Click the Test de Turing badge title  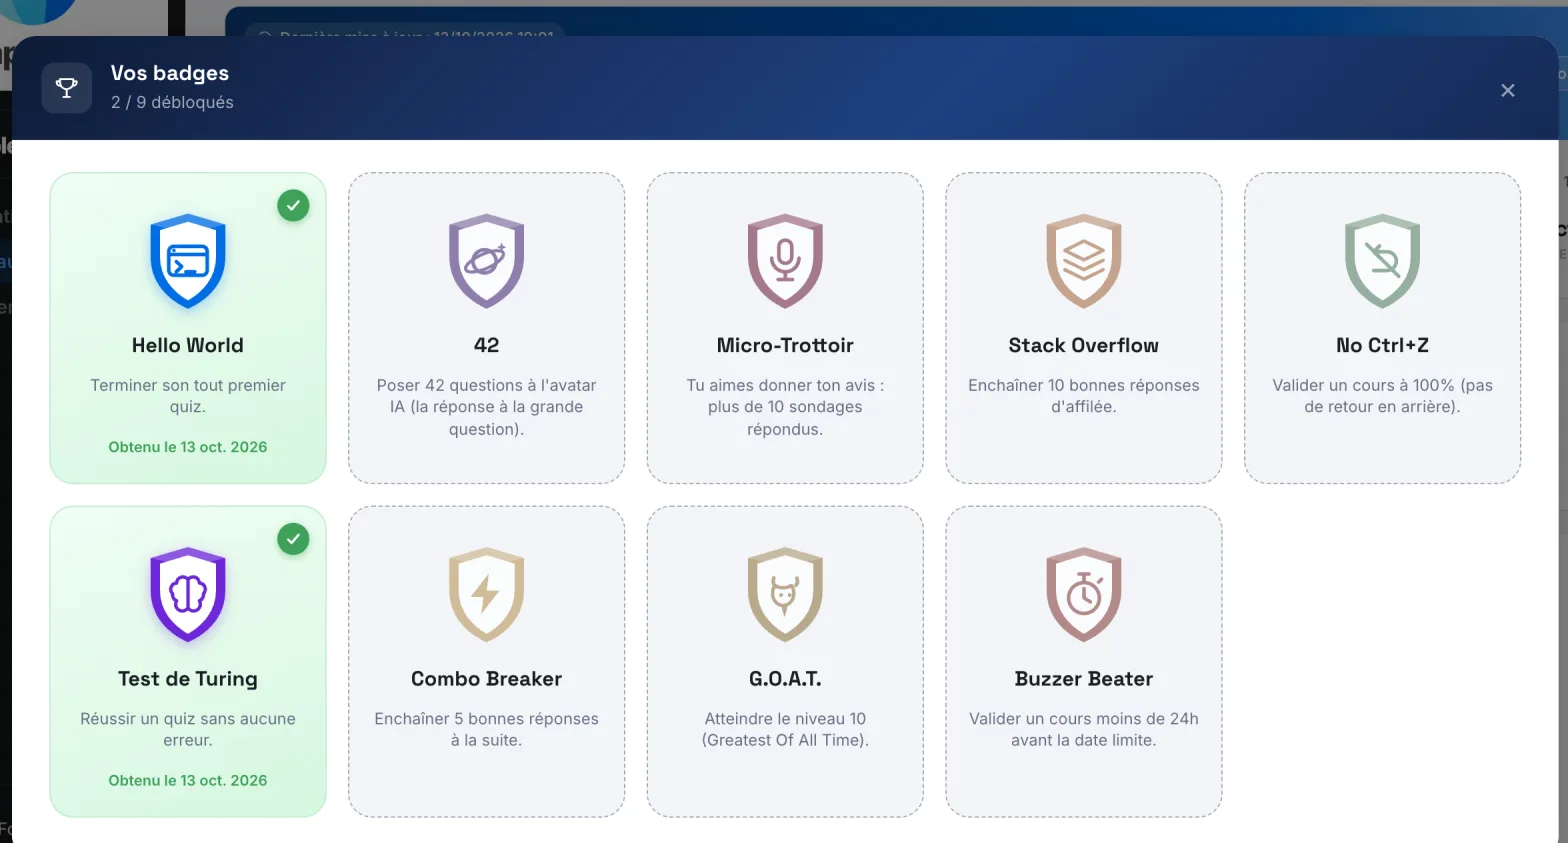click(x=188, y=678)
